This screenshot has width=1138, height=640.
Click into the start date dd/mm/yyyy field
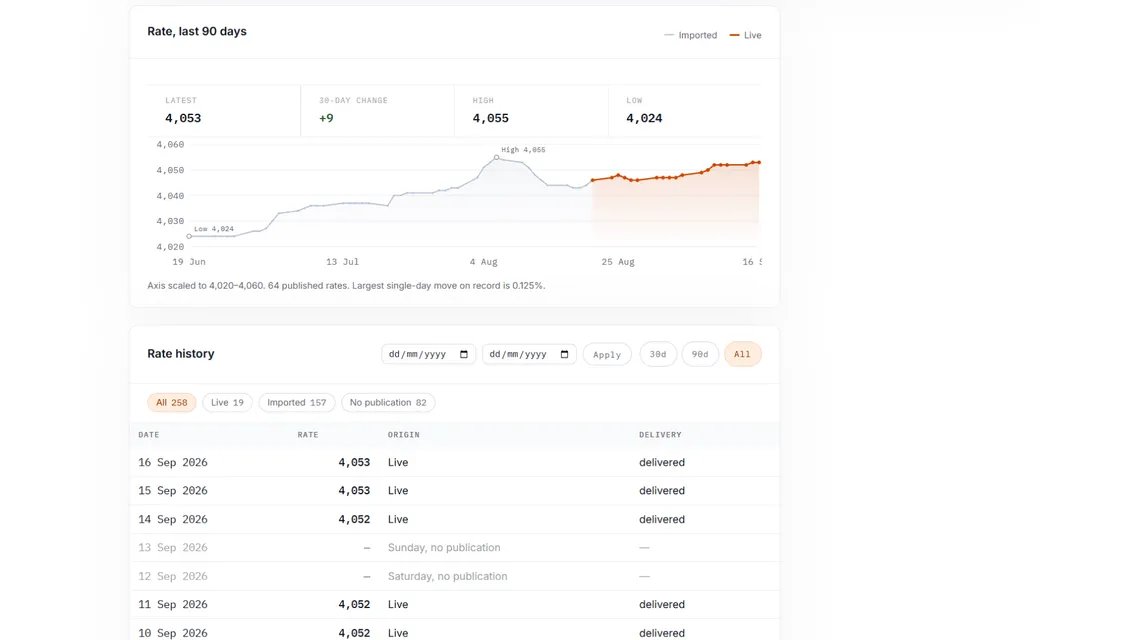point(428,354)
